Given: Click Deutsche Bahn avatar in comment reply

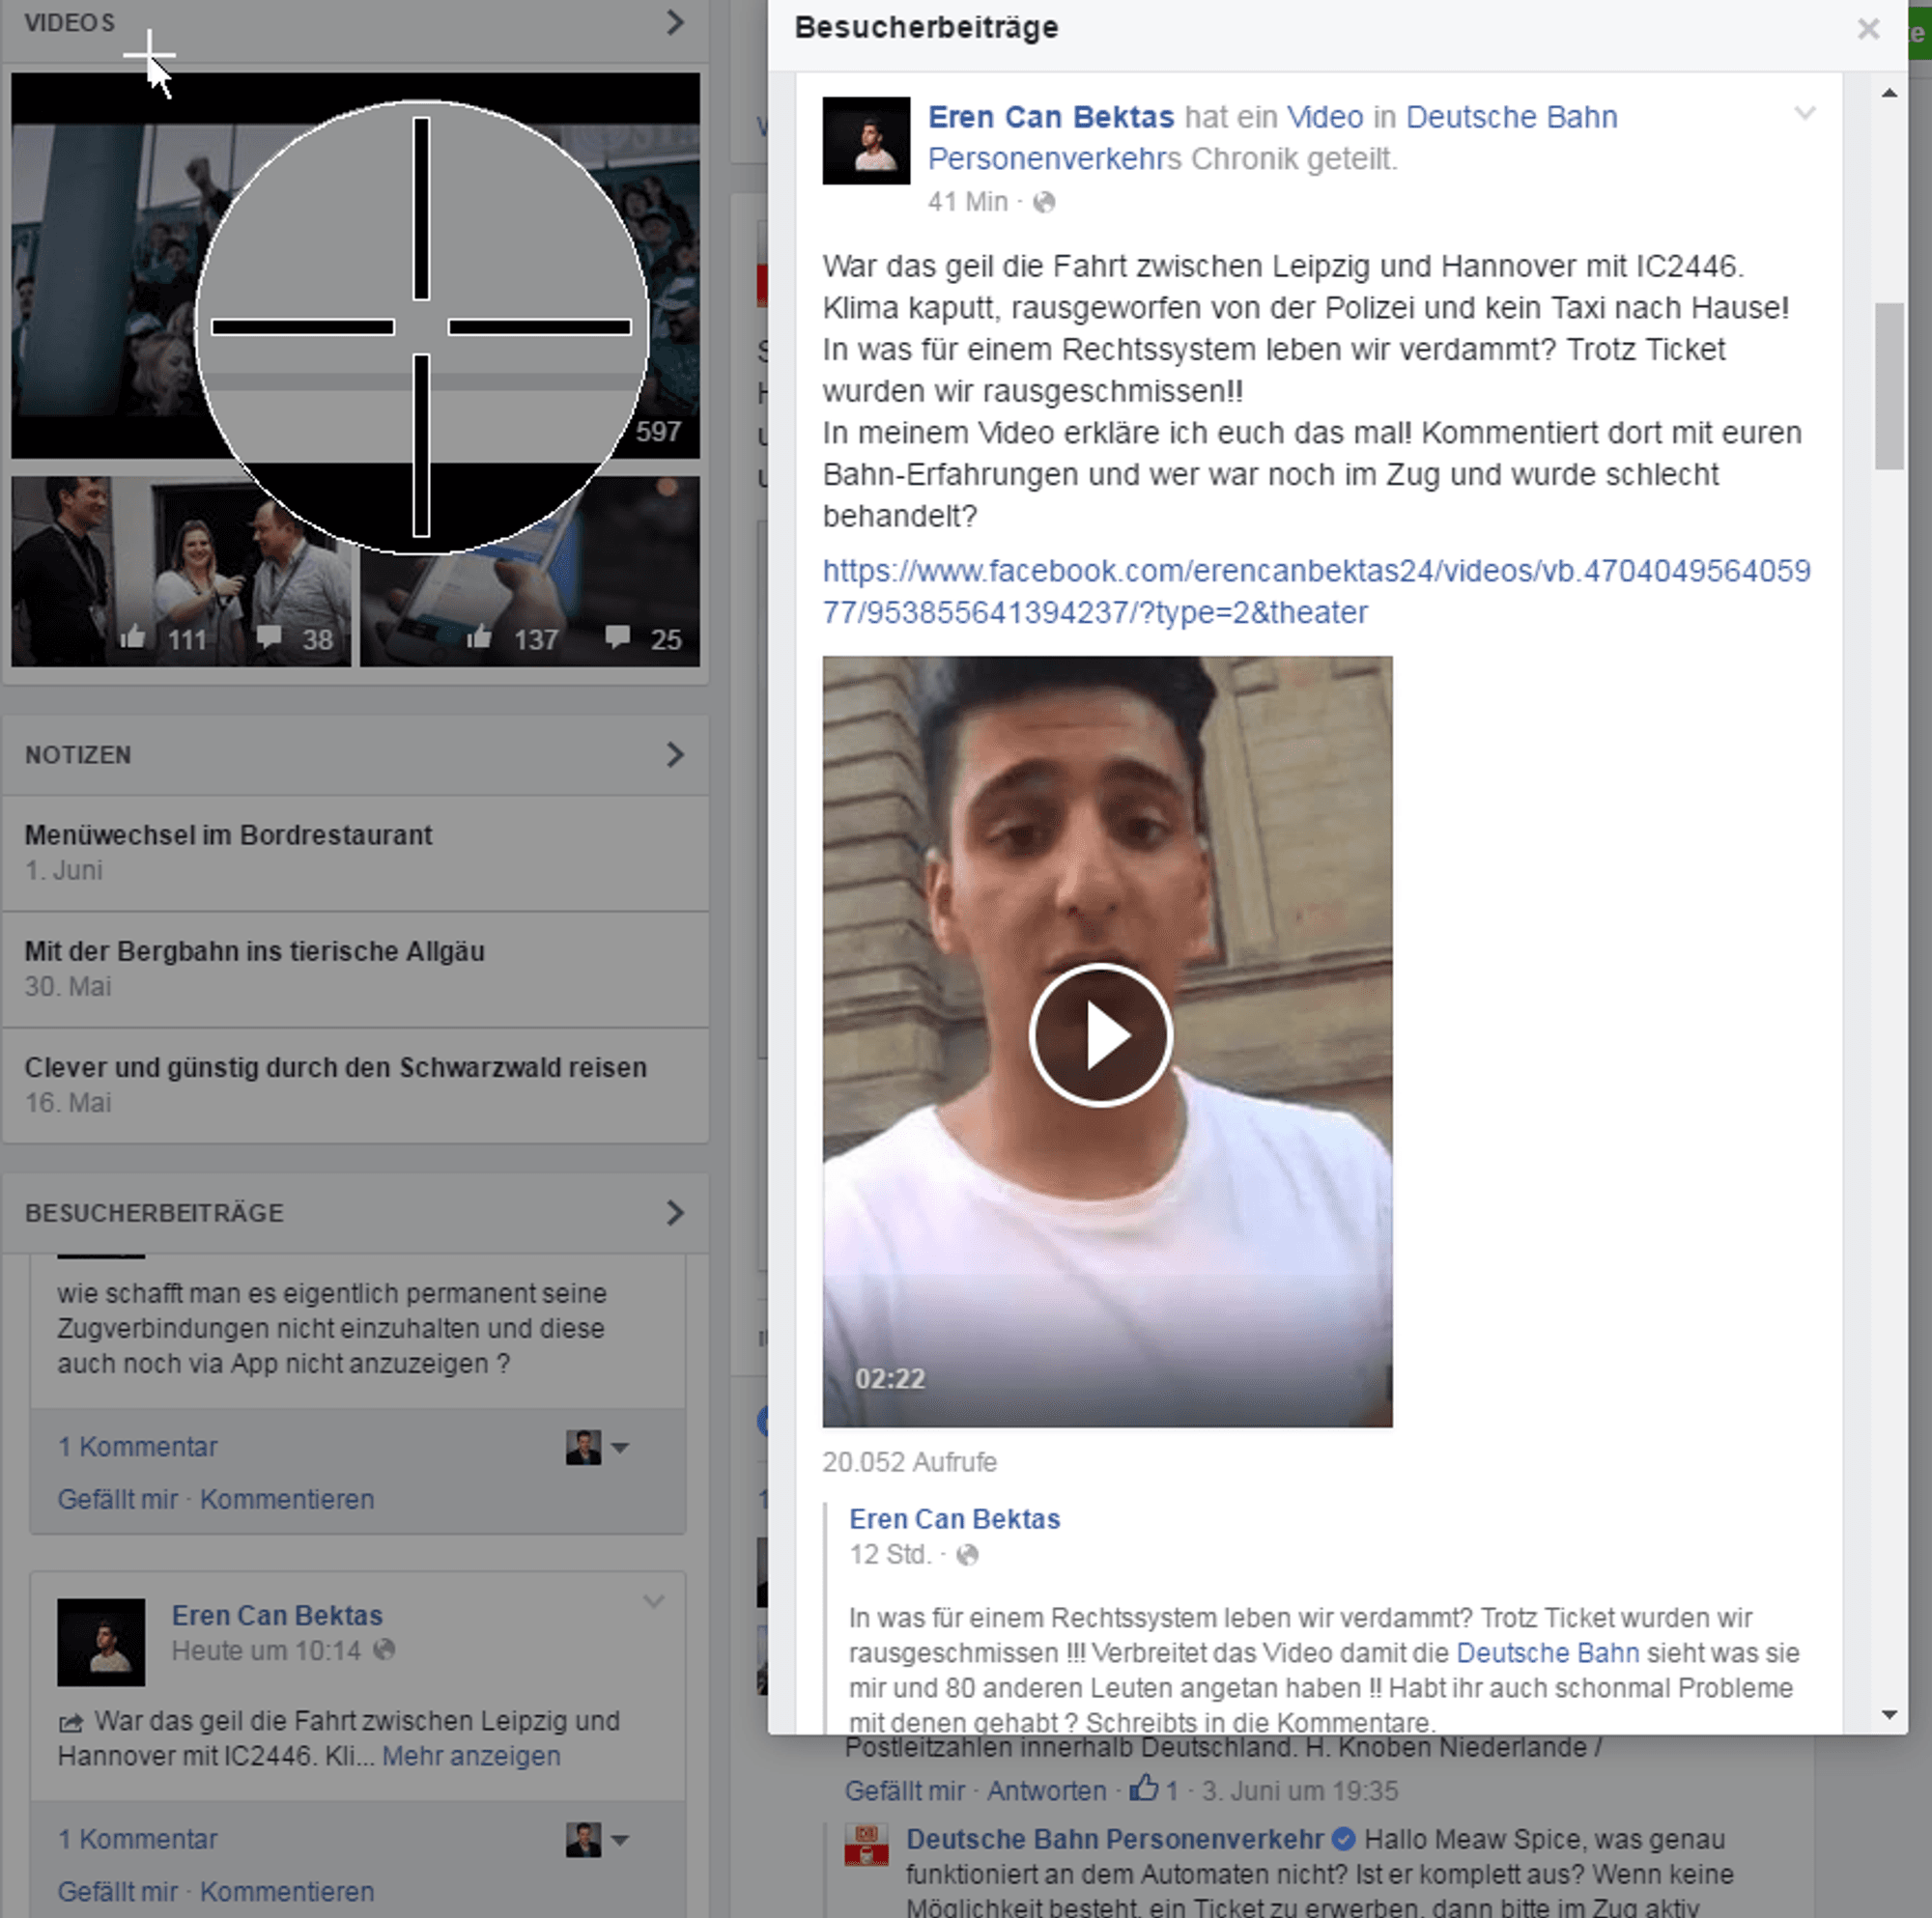Looking at the screenshot, I should pos(866,1845).
